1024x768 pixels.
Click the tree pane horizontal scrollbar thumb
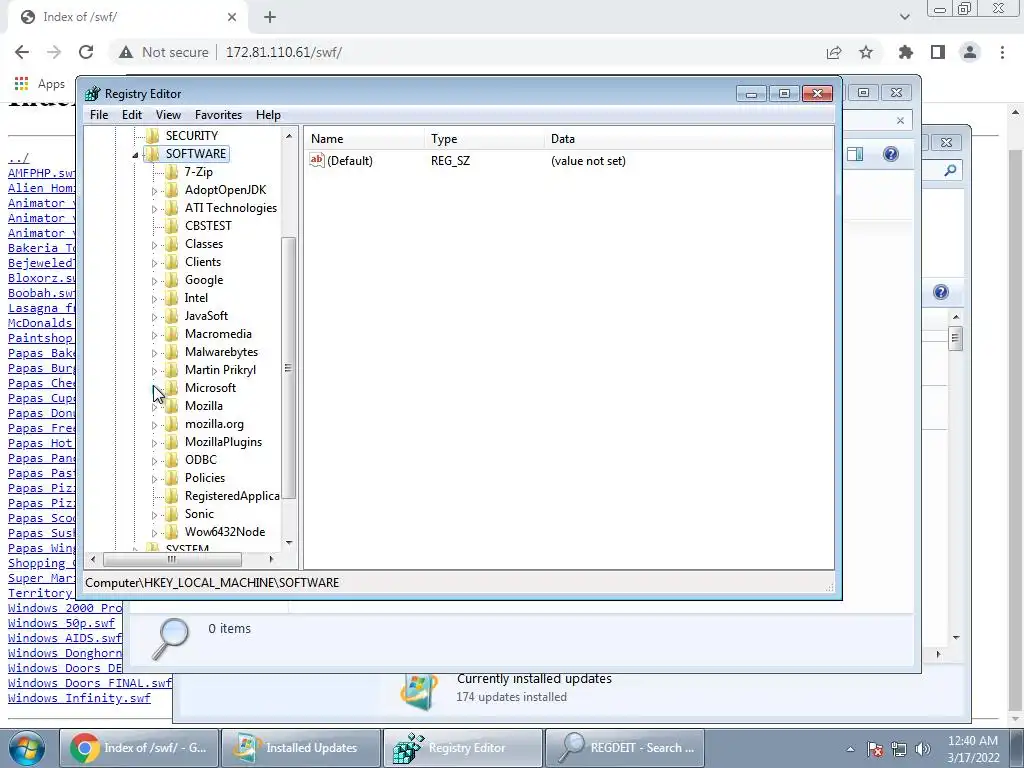(172, 559)
